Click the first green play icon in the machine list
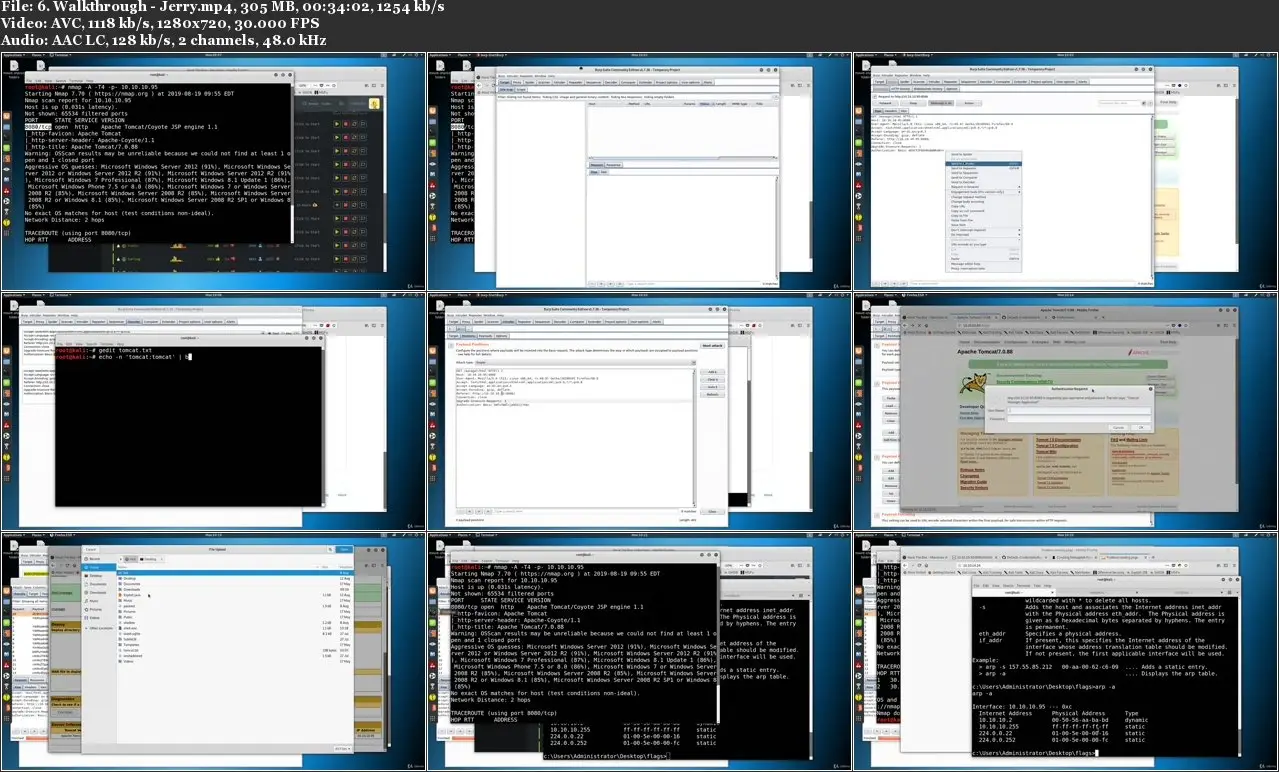The width and height of the screenshot is (1279, 772). click(339, 123)
